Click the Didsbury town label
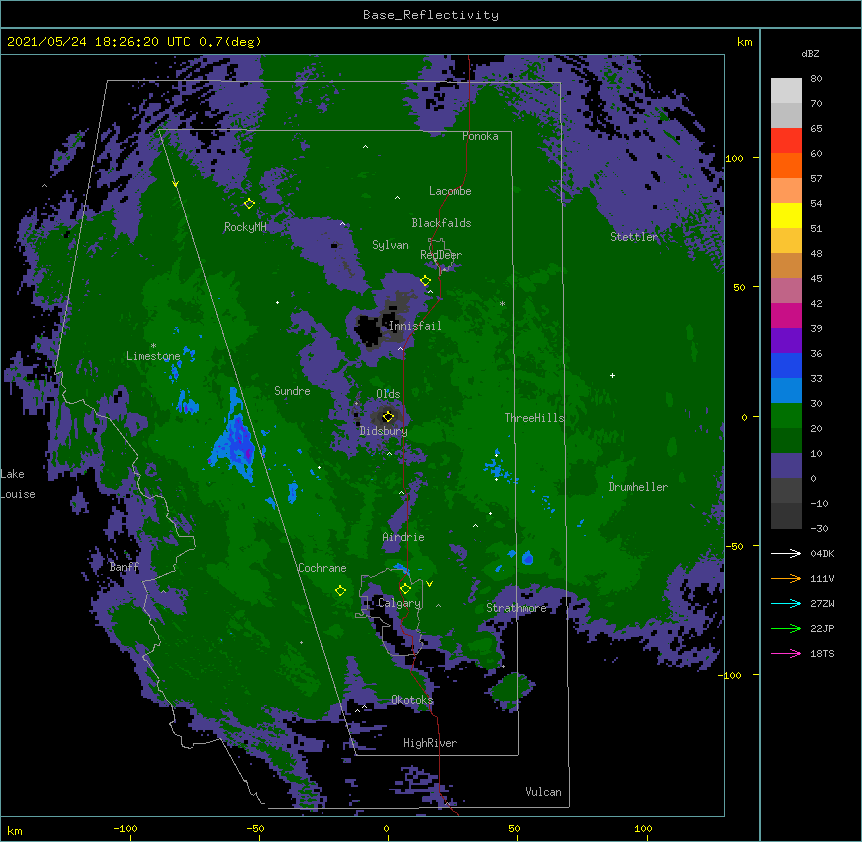 click(x=384, y=431)
